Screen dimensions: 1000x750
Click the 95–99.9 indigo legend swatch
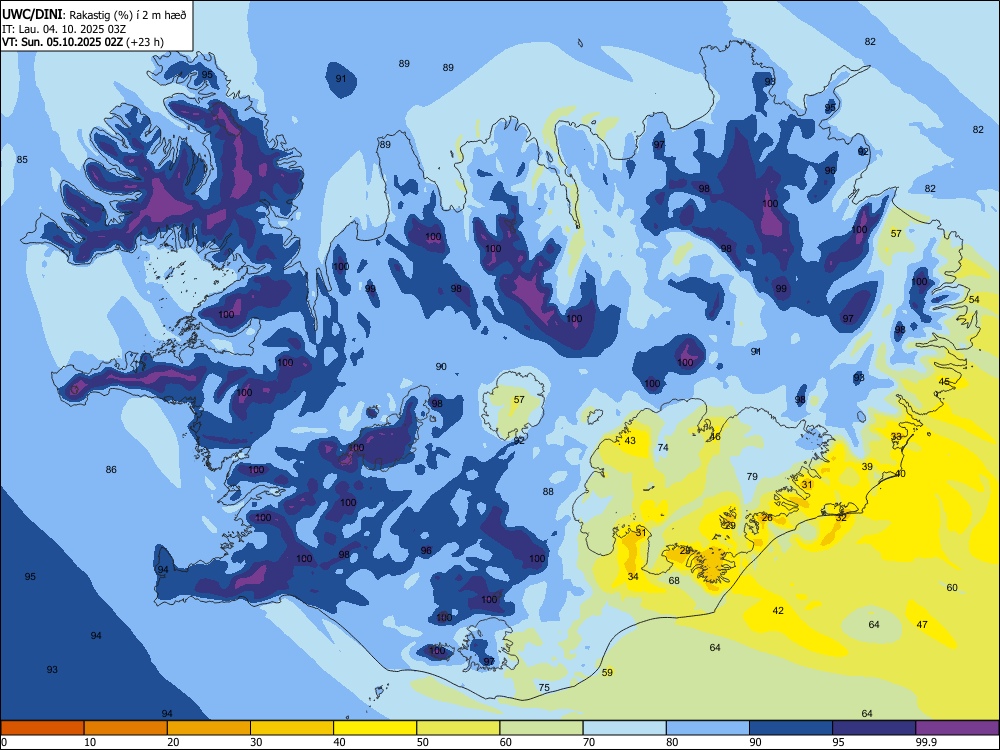[x=874, y=728]
